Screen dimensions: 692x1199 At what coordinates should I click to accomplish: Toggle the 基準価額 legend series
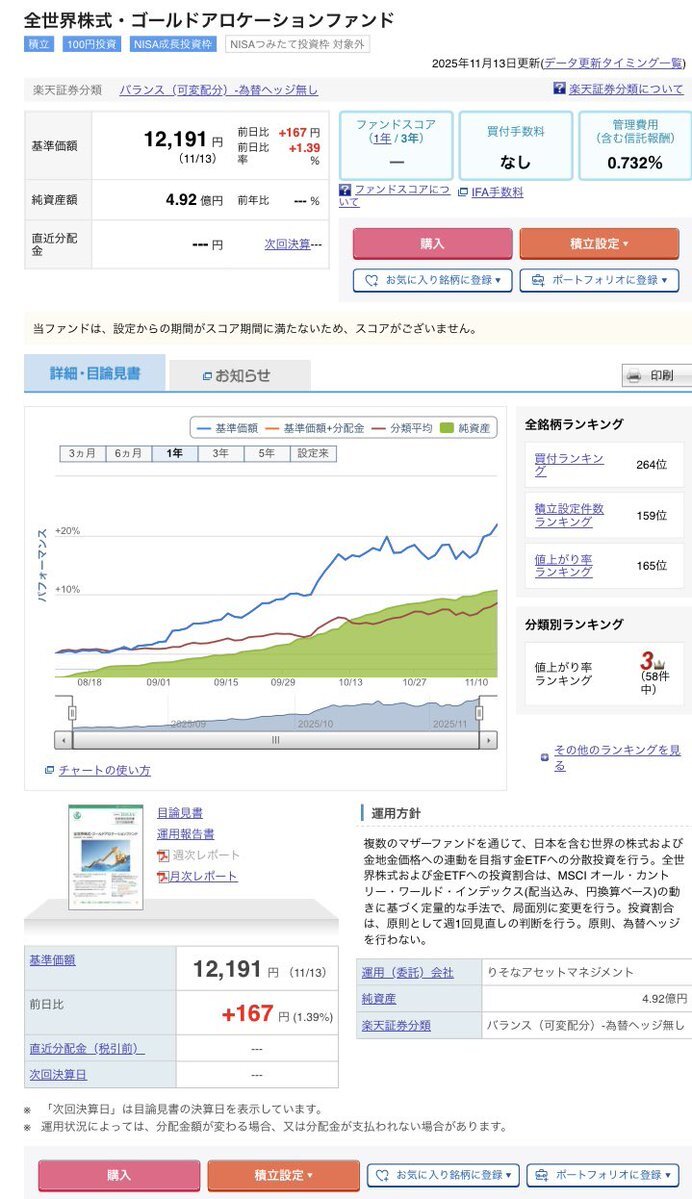tap(227, 428)
